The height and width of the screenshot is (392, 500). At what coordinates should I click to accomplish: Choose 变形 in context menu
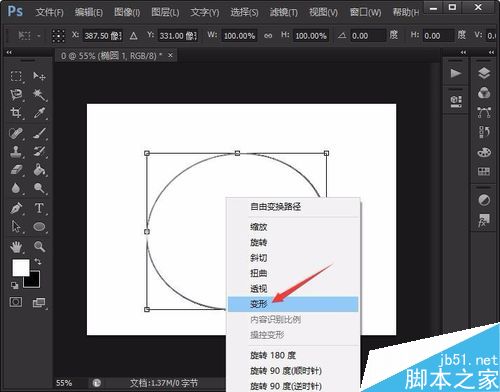(x=293, y=304)
